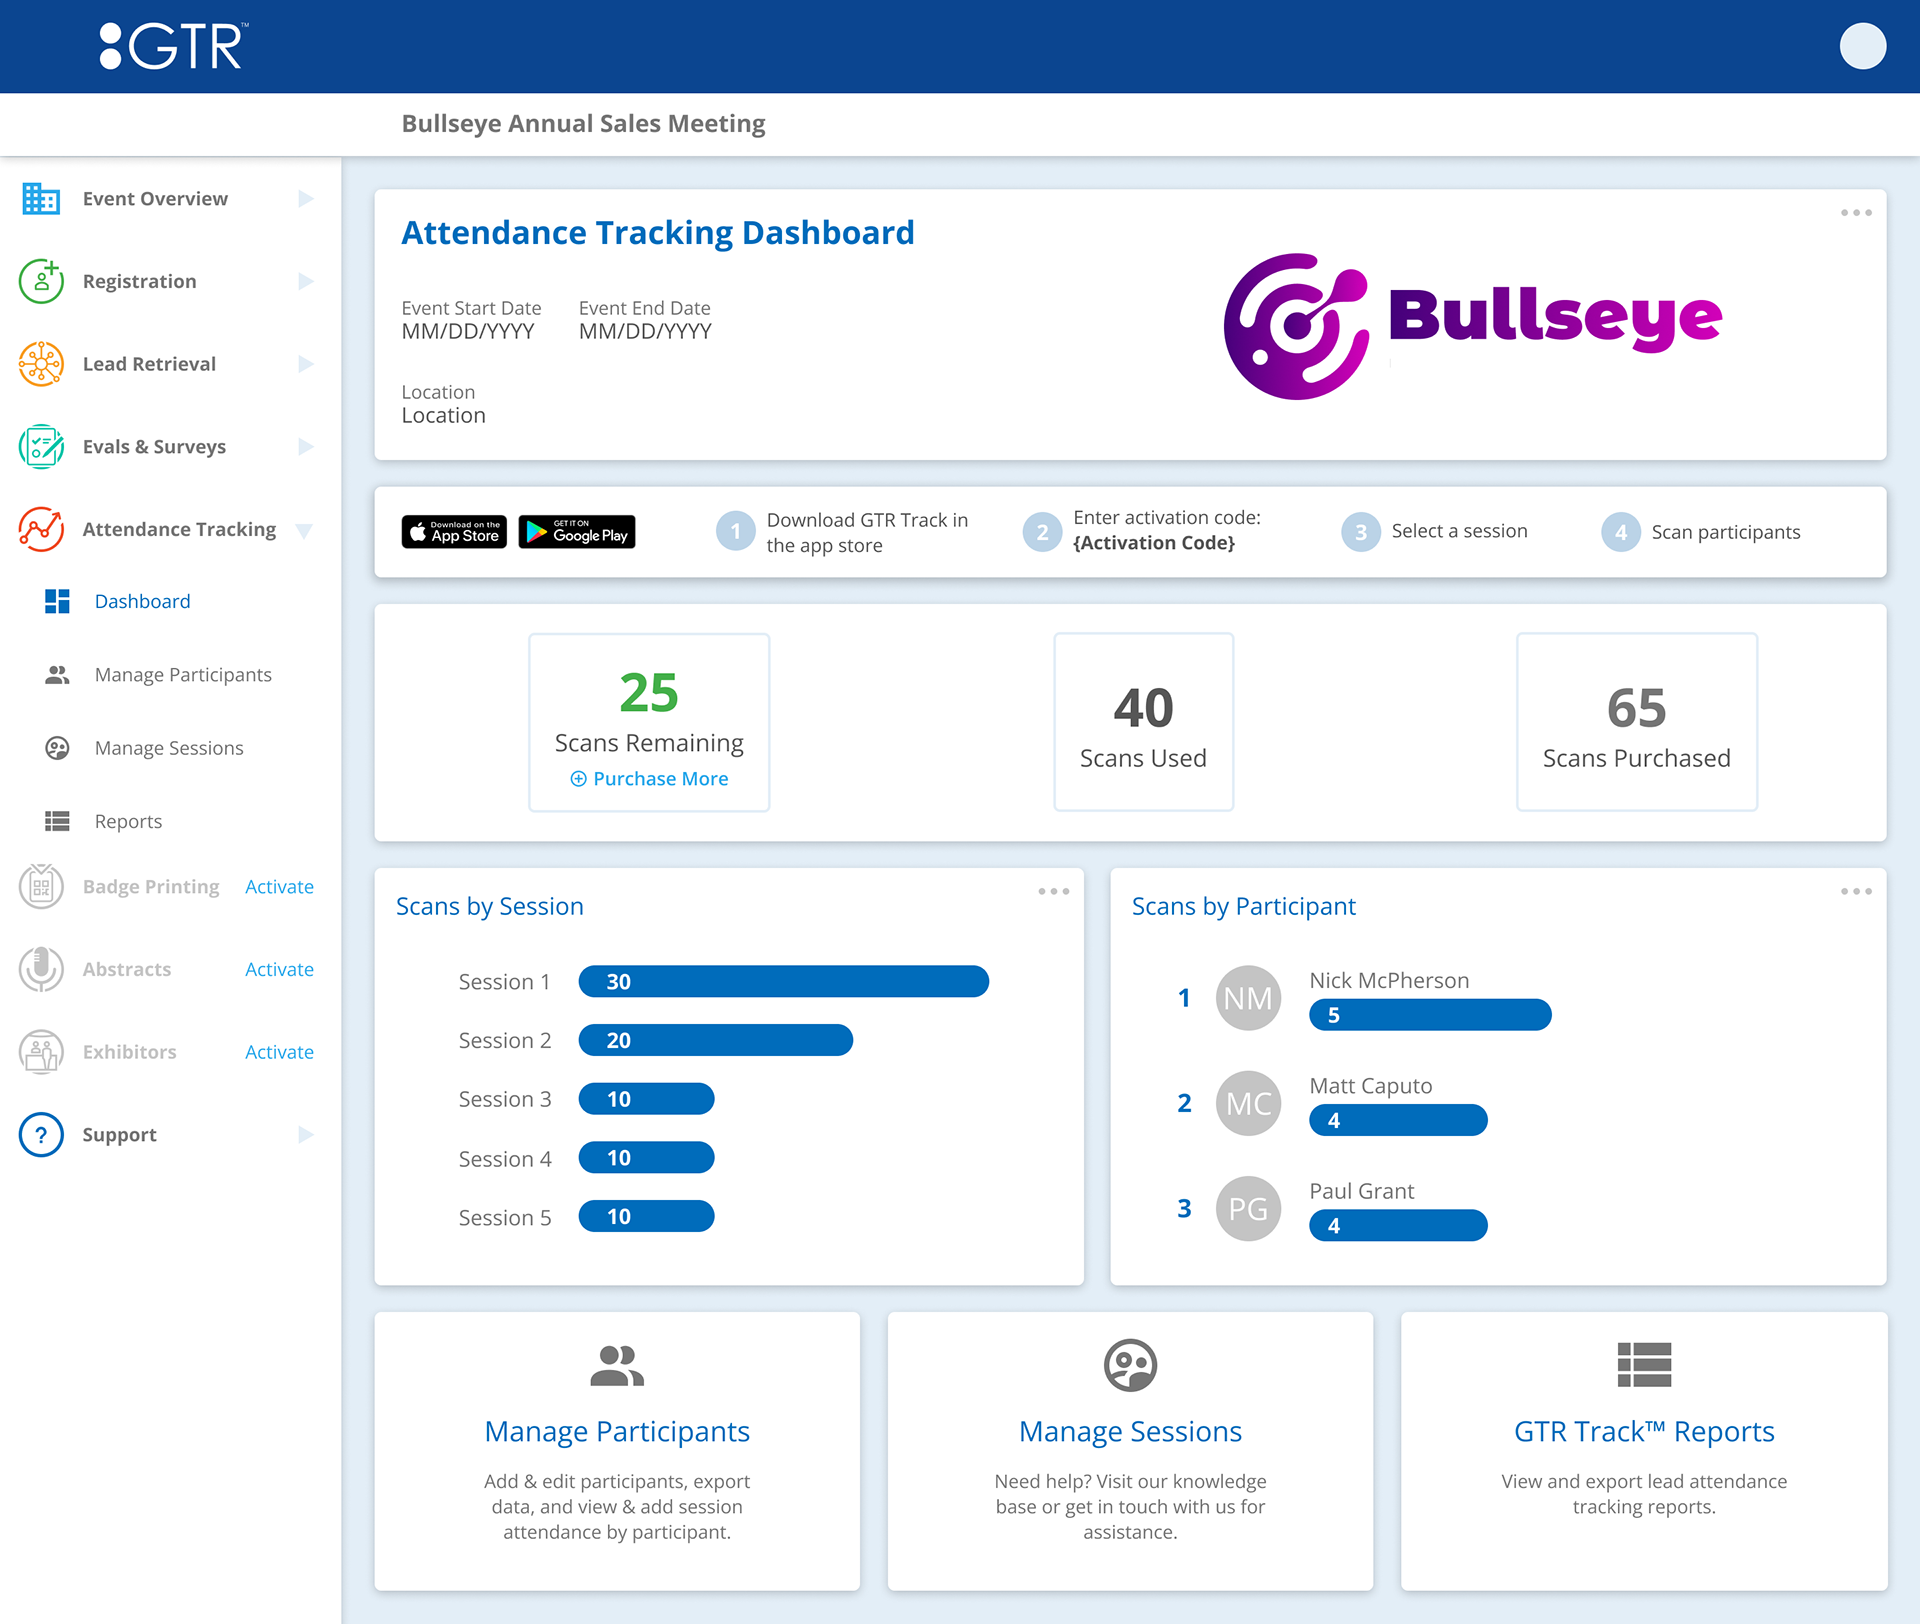This screenshot has width=1920, height=1624.
Task: Open Reports in the sidebar
Action: click(x=128, y=821)
